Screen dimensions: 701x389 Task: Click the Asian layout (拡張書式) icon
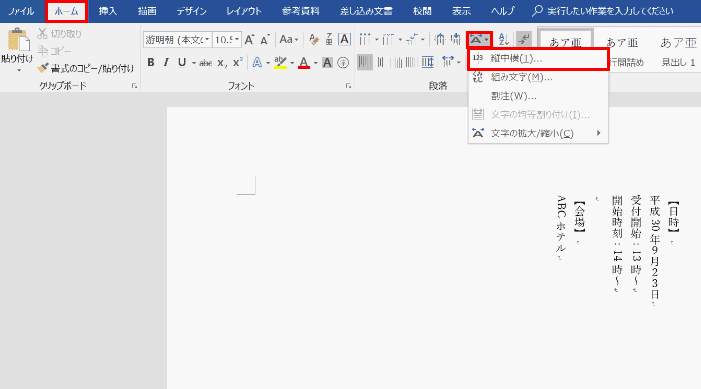[479, 40]
